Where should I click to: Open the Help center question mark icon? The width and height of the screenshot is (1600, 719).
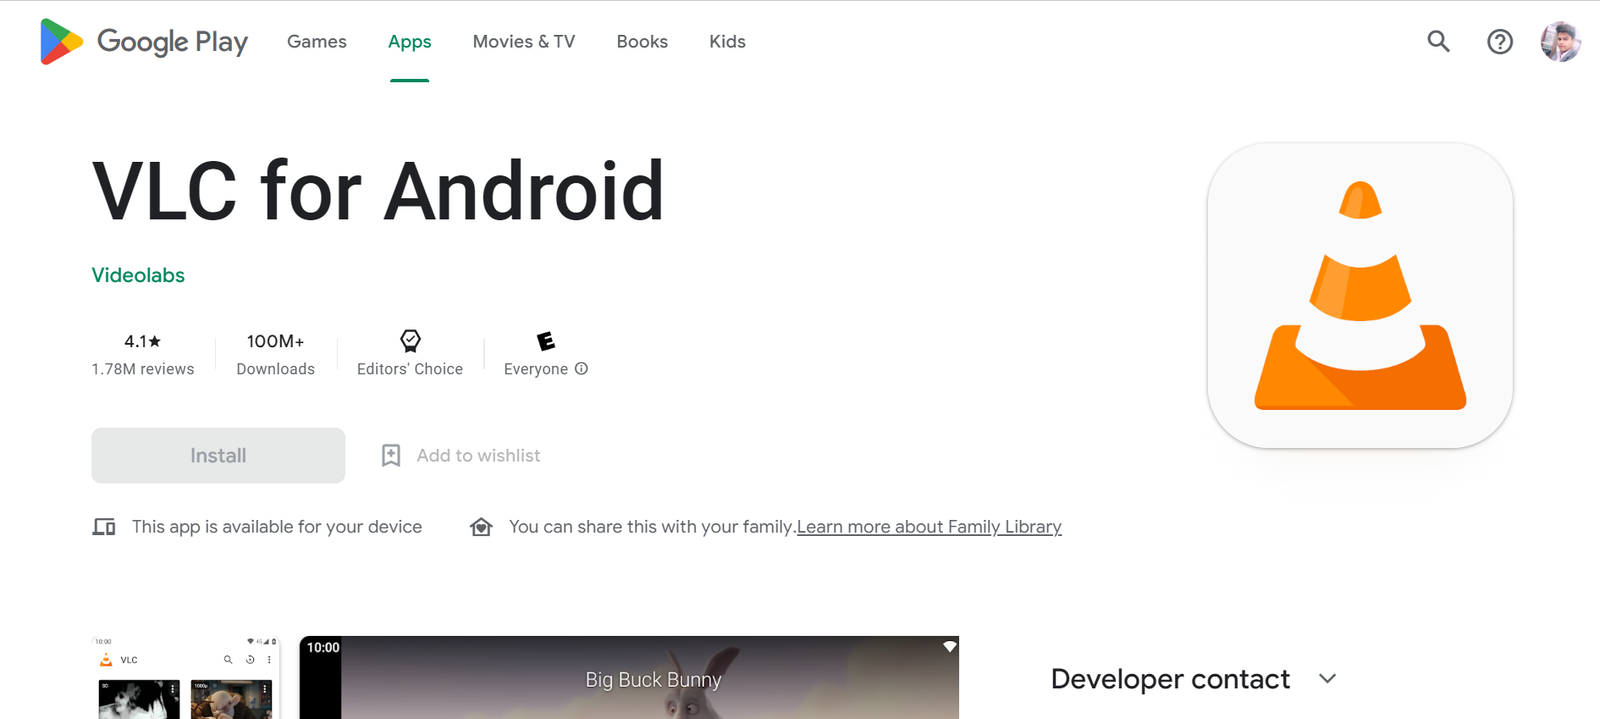click(1500, 41)
